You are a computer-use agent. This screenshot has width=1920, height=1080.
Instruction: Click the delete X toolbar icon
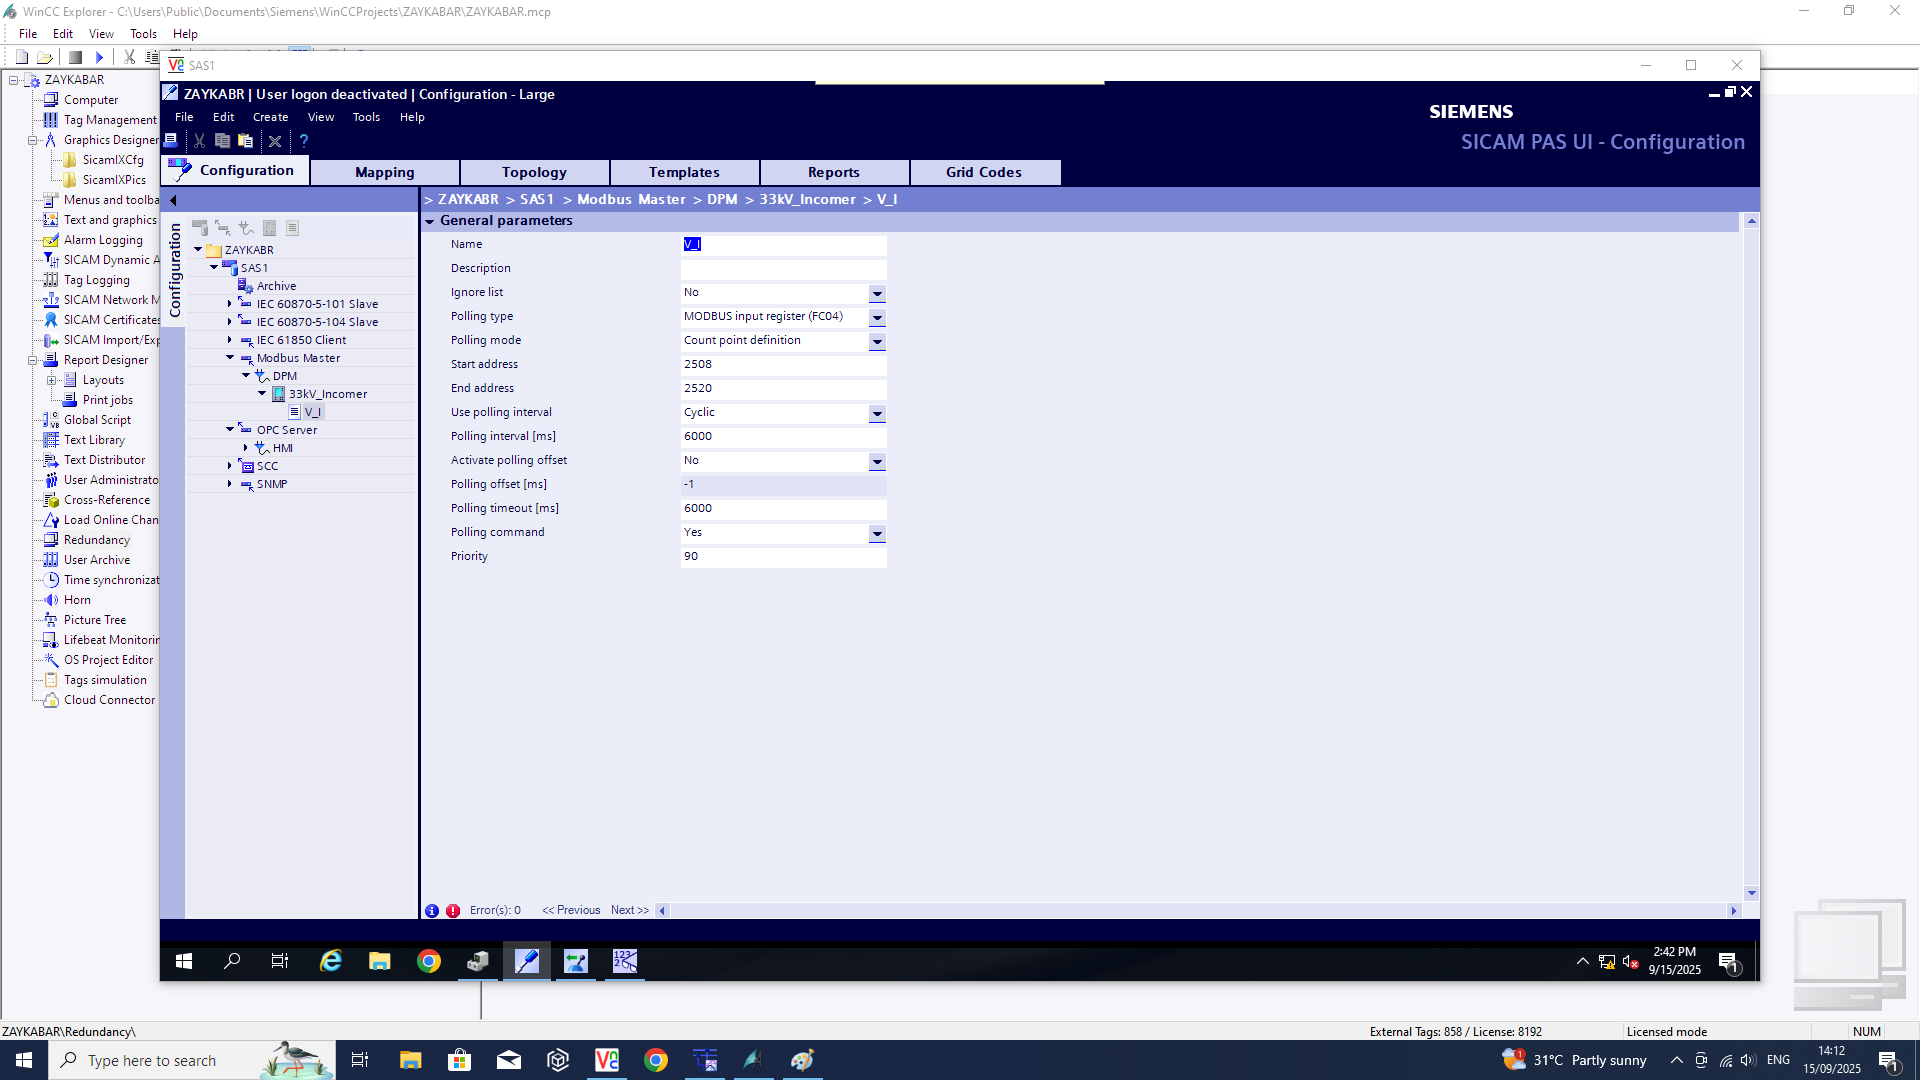[x=275, y=141]
